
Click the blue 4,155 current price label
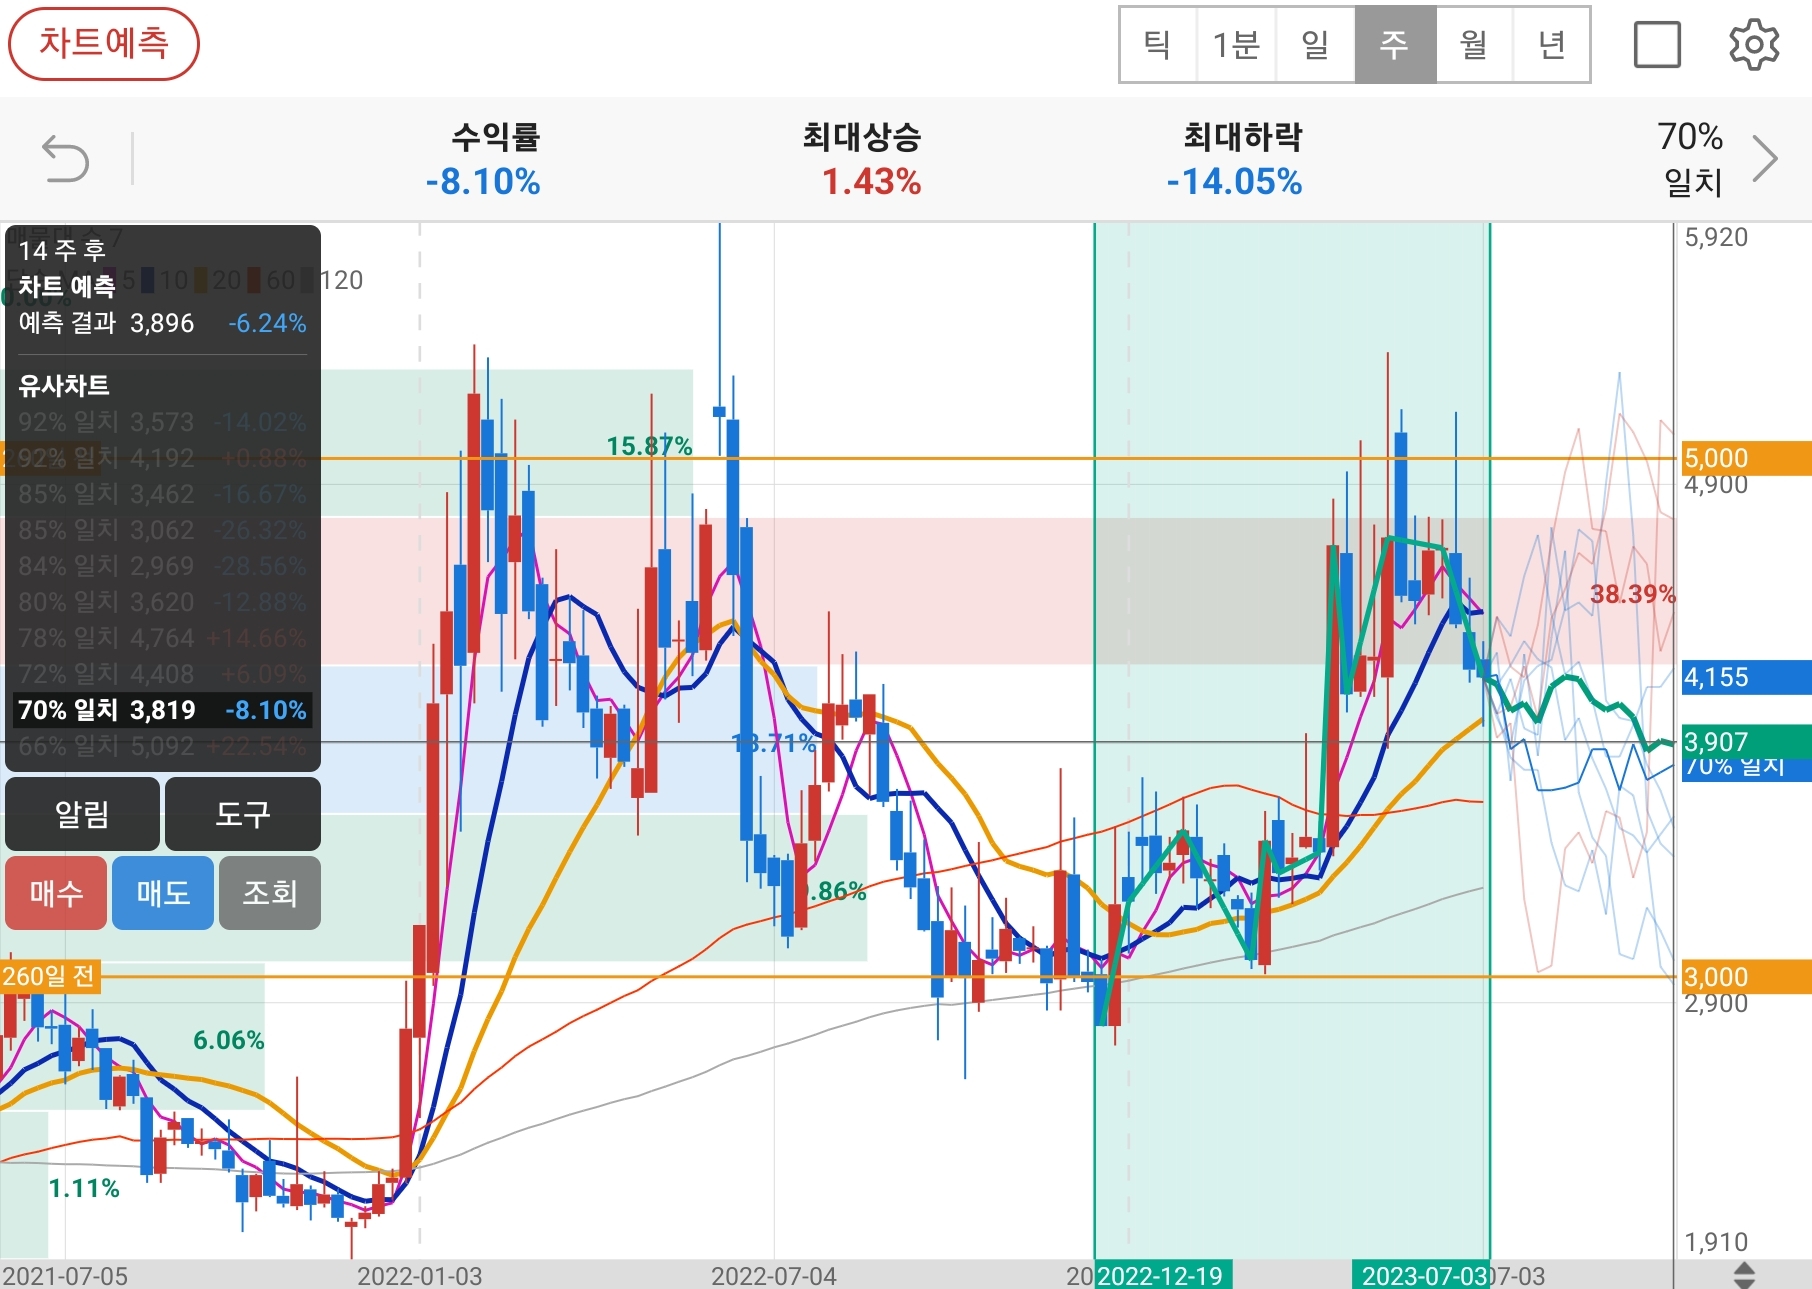(x=1746, y=677)
